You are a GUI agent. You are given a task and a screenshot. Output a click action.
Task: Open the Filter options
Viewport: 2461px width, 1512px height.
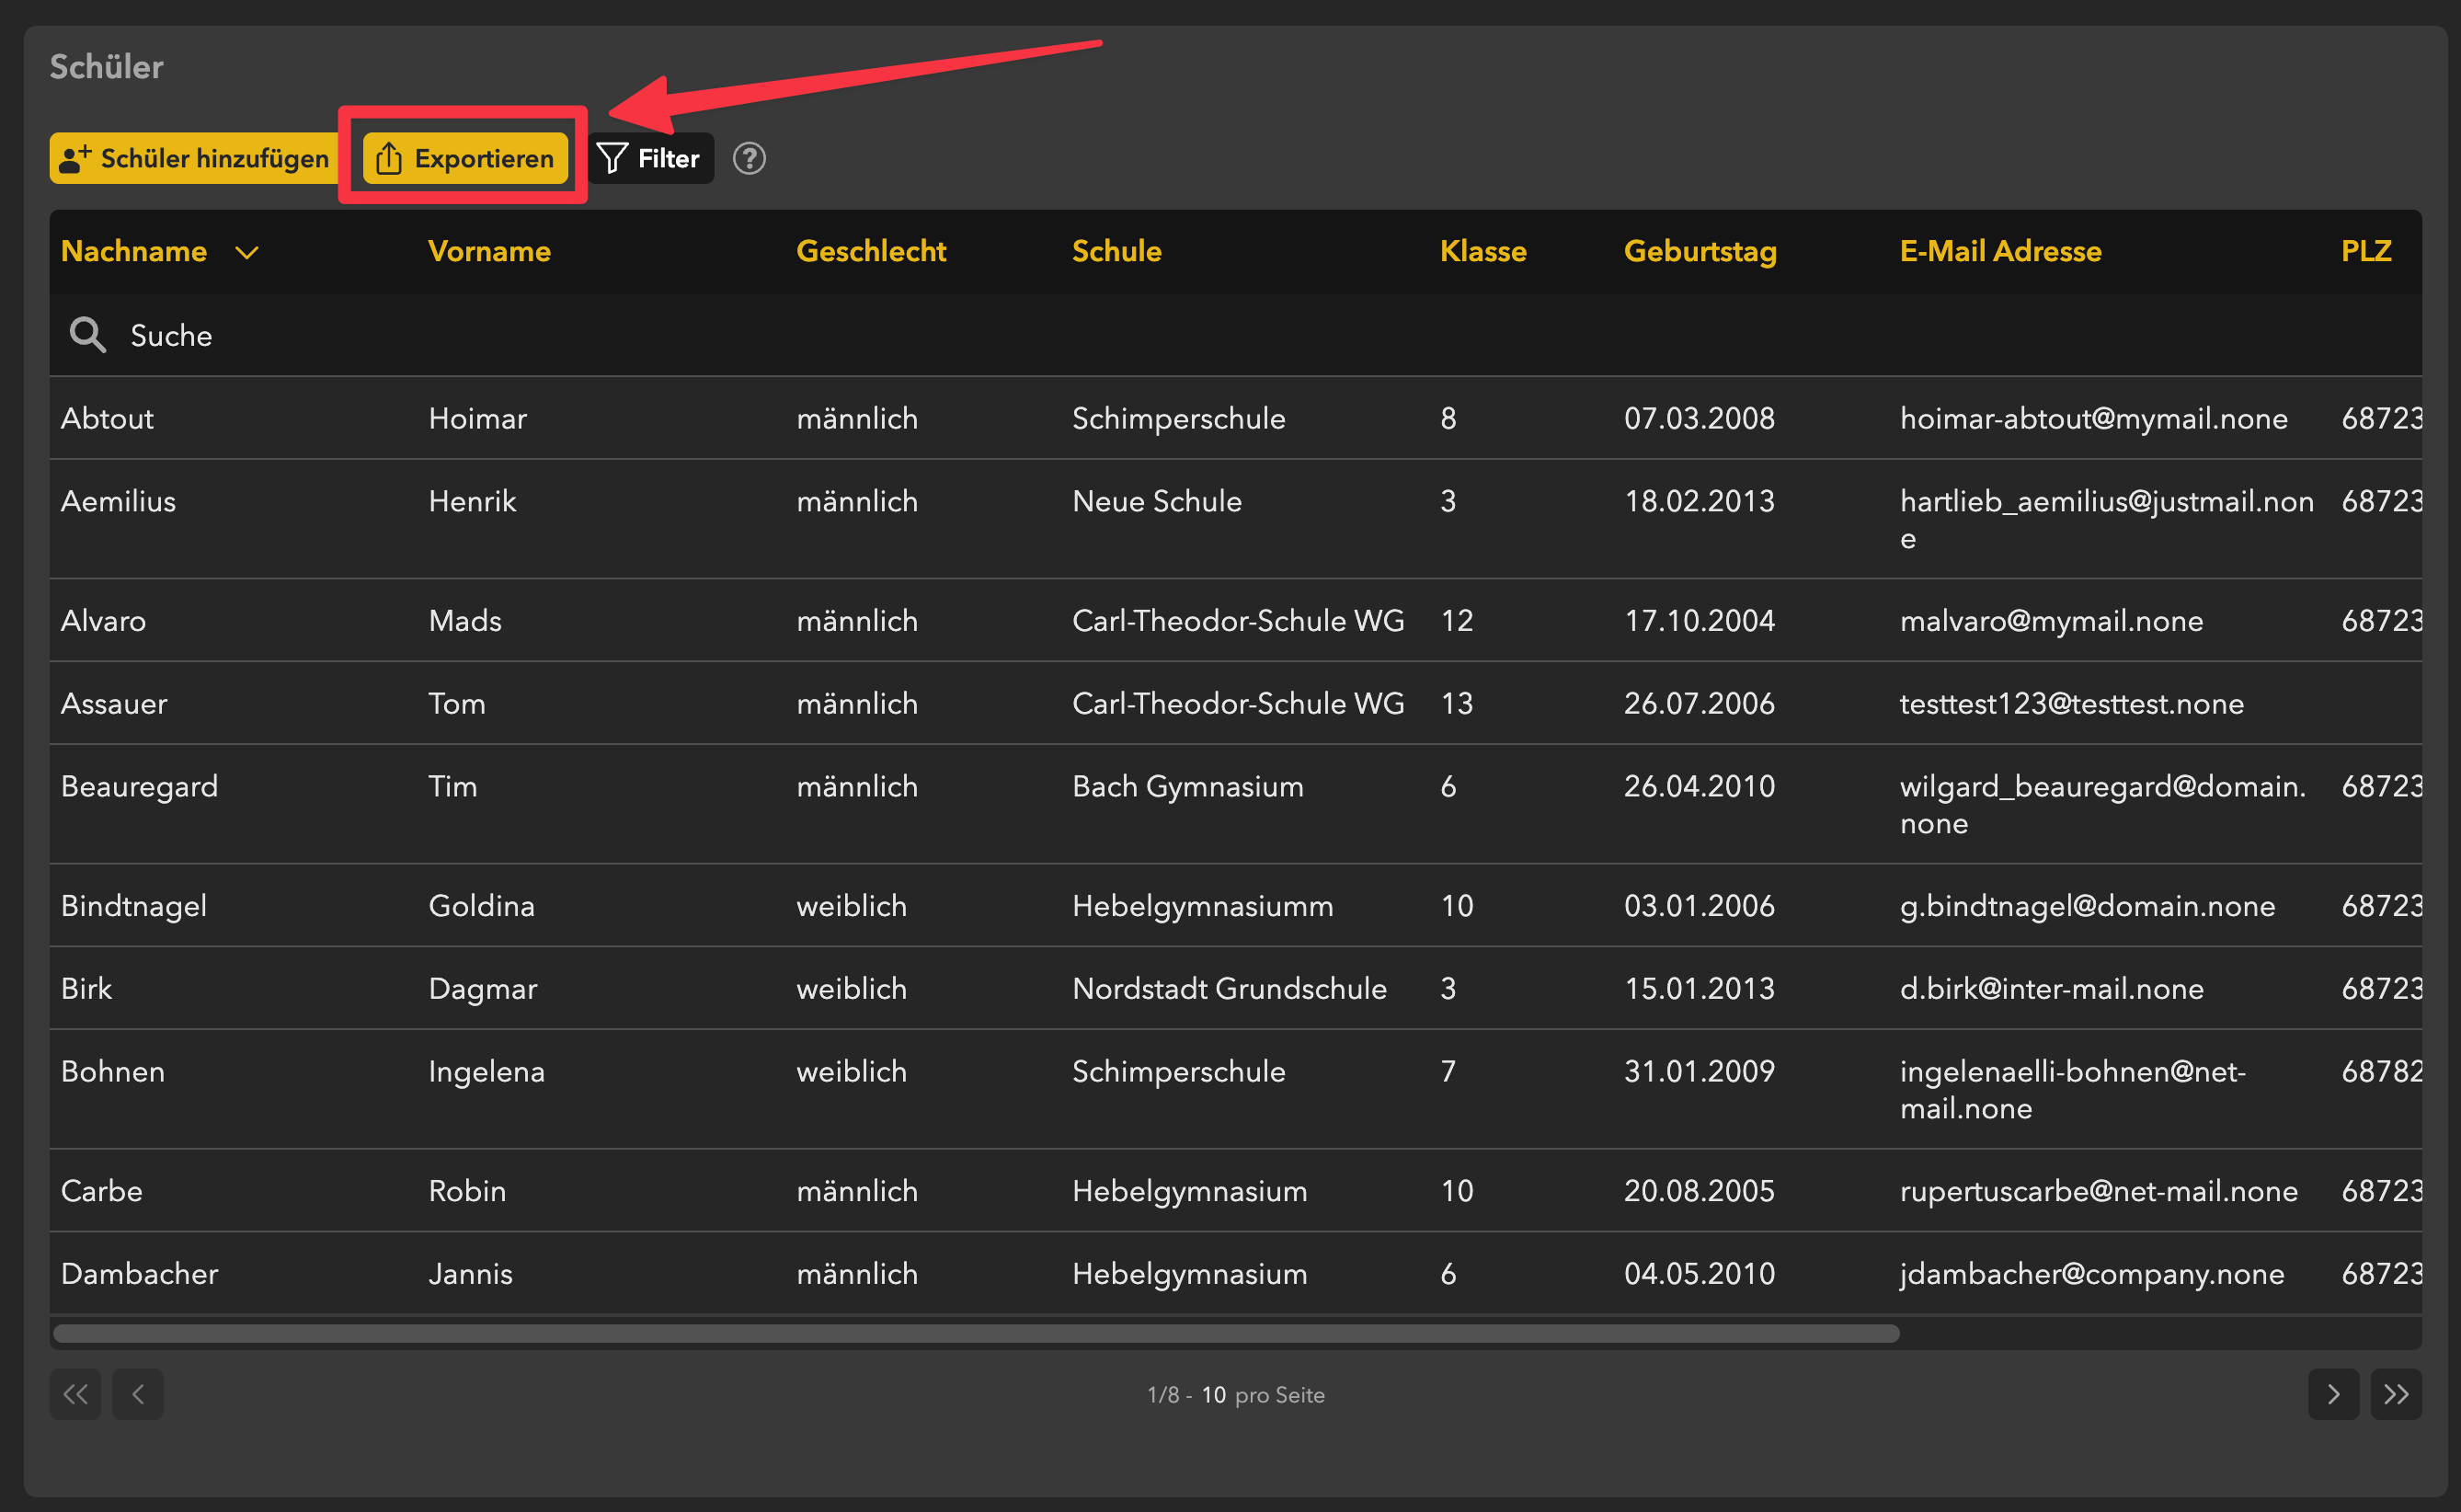coord(650,158)
